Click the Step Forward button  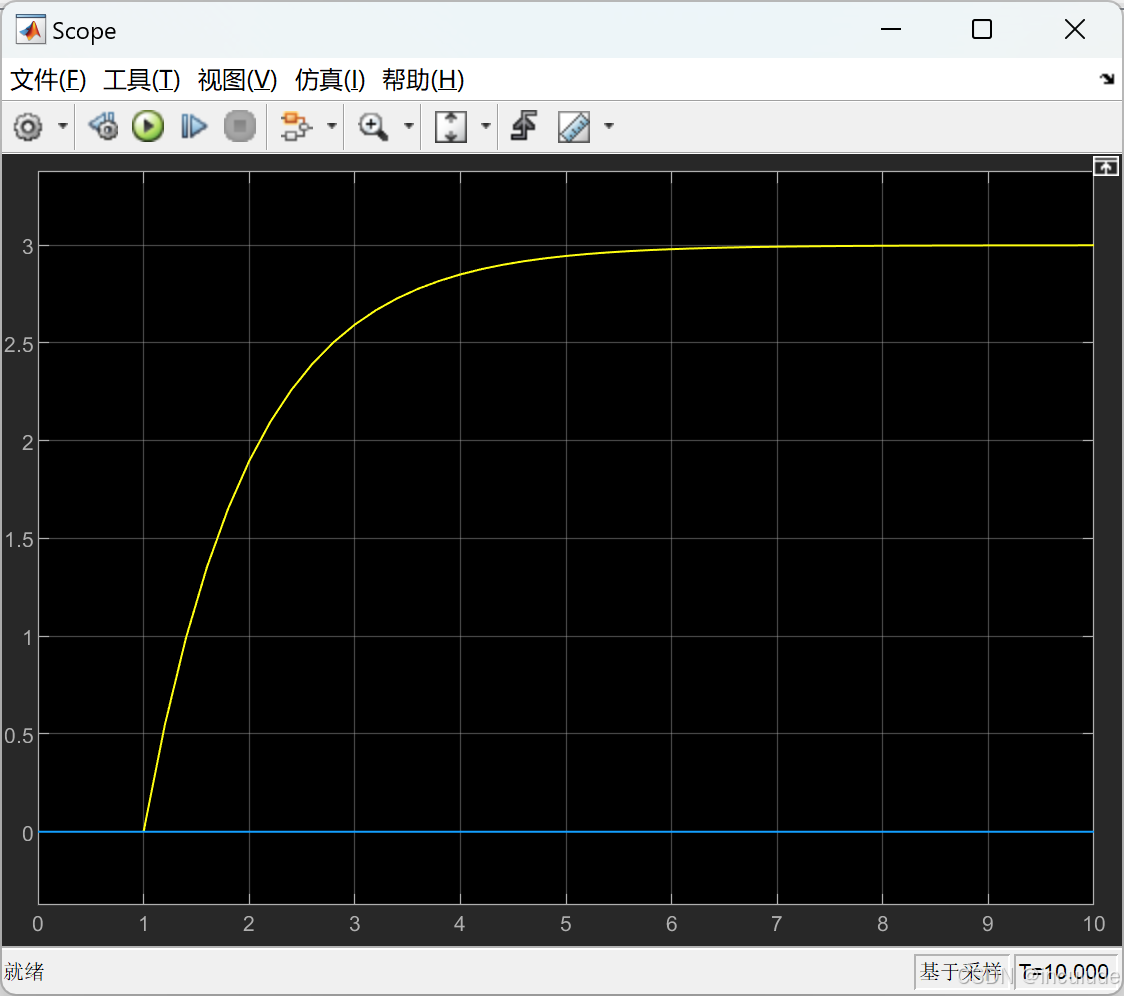tap(194, 127)
